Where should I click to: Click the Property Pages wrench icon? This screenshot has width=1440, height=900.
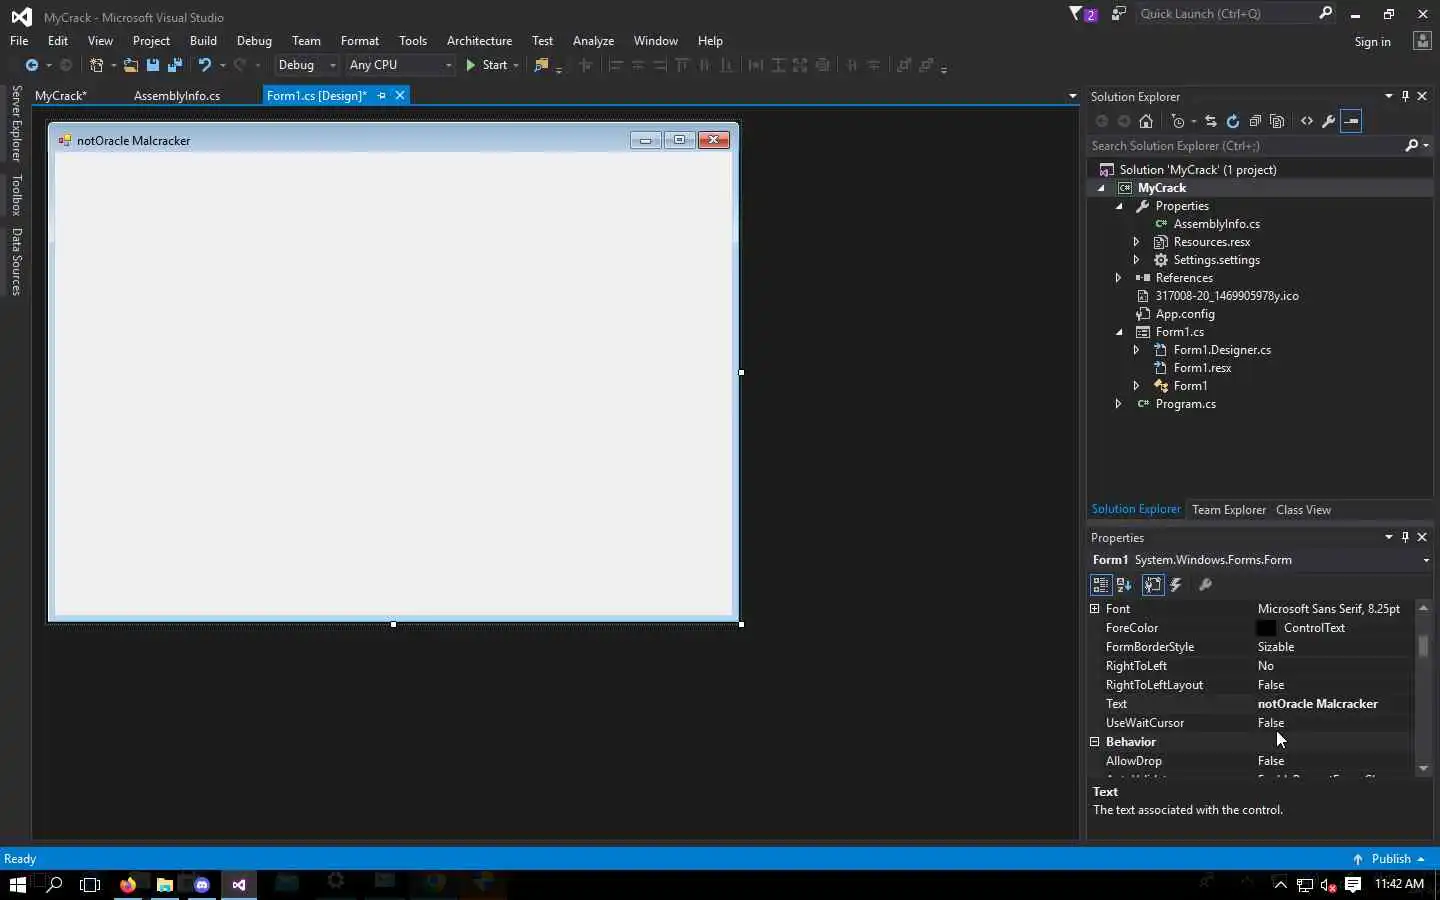tap(1206, 585)
